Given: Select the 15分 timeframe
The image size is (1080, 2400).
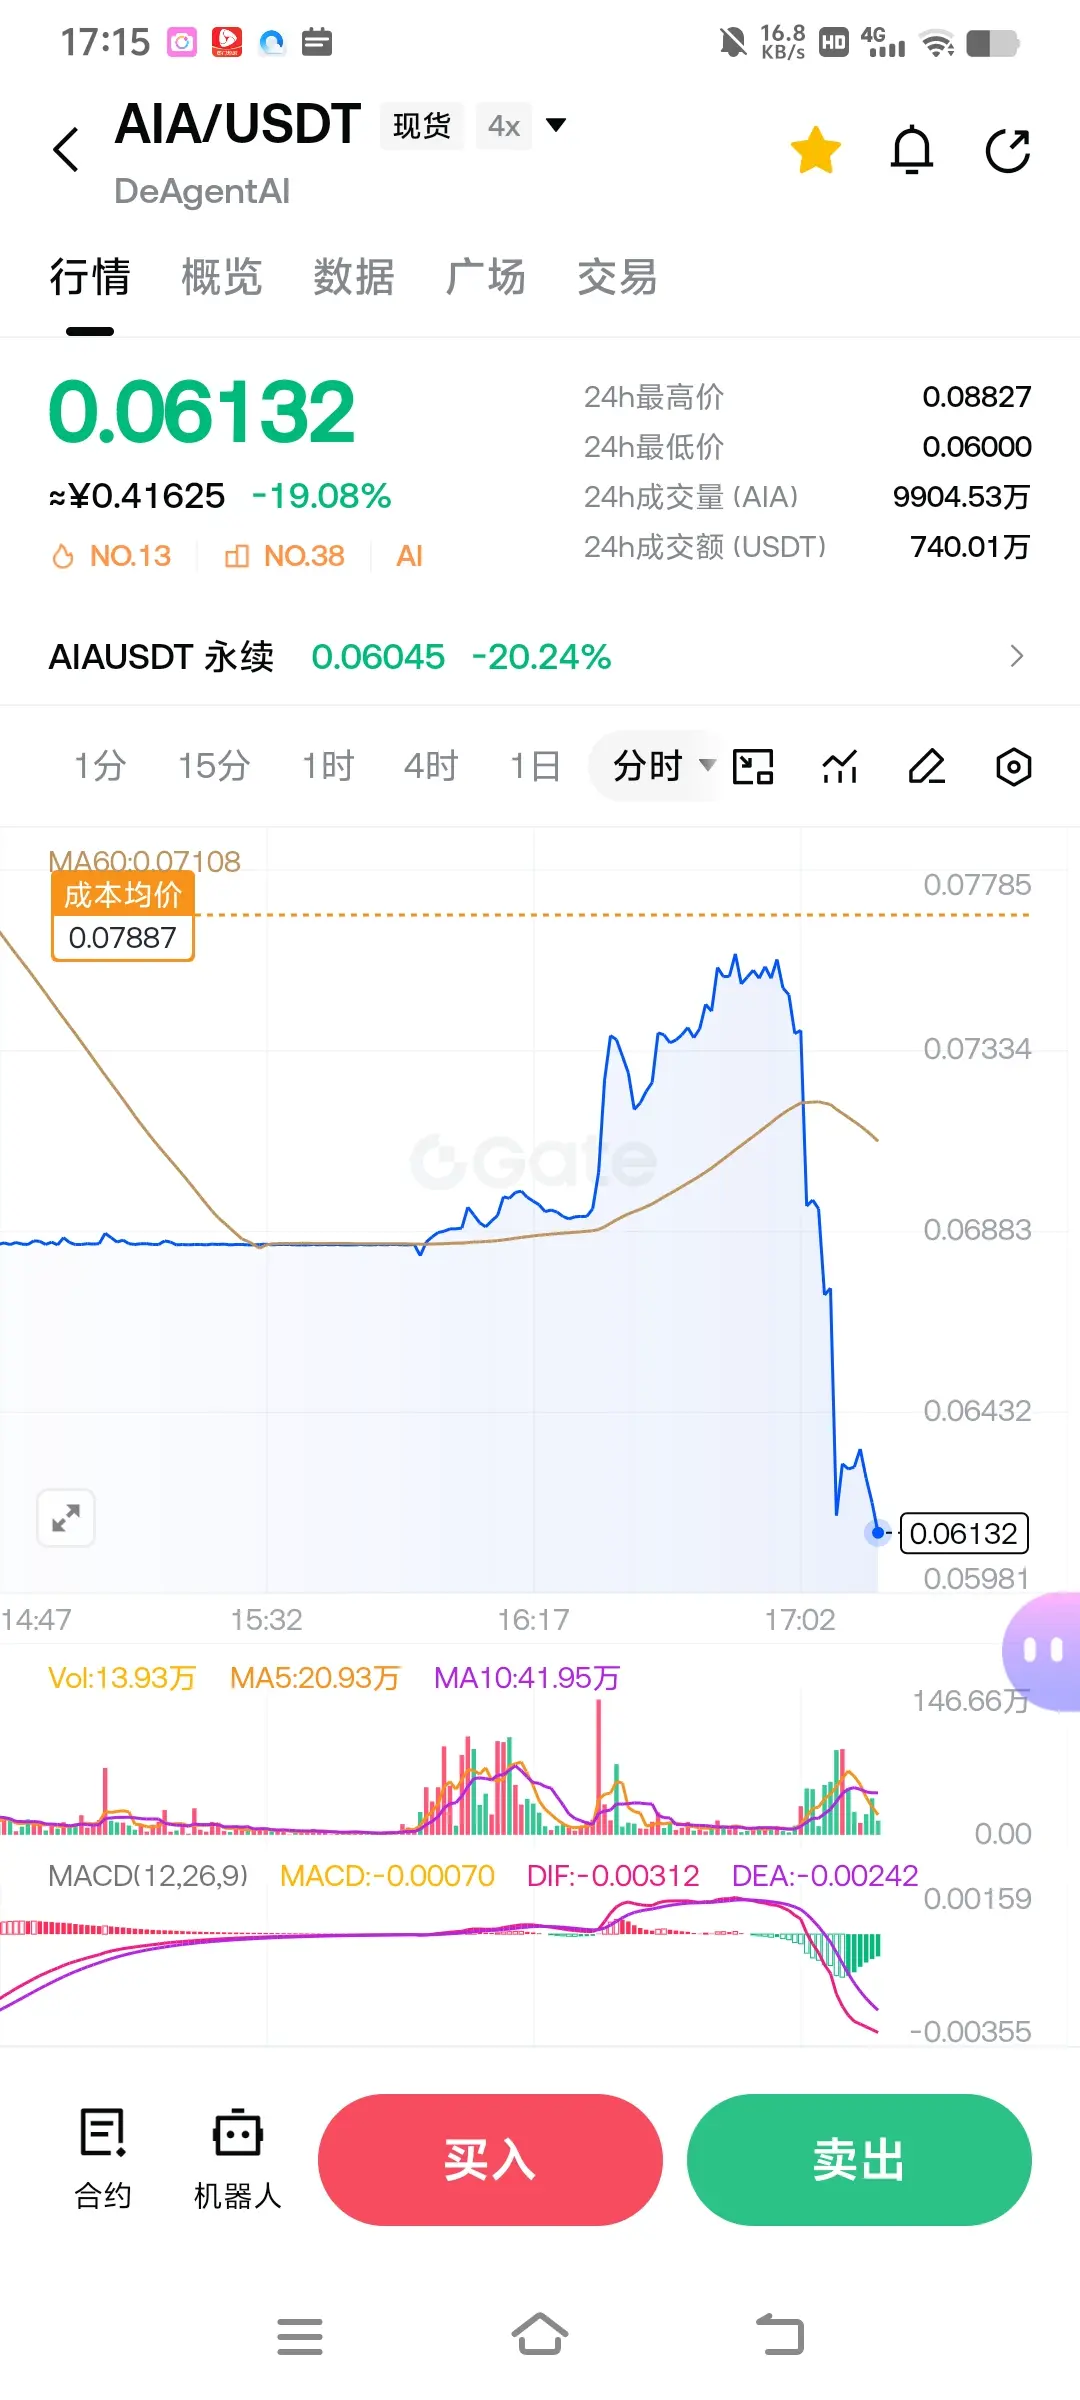Looking at the screenshot, I should pos(214,767).
